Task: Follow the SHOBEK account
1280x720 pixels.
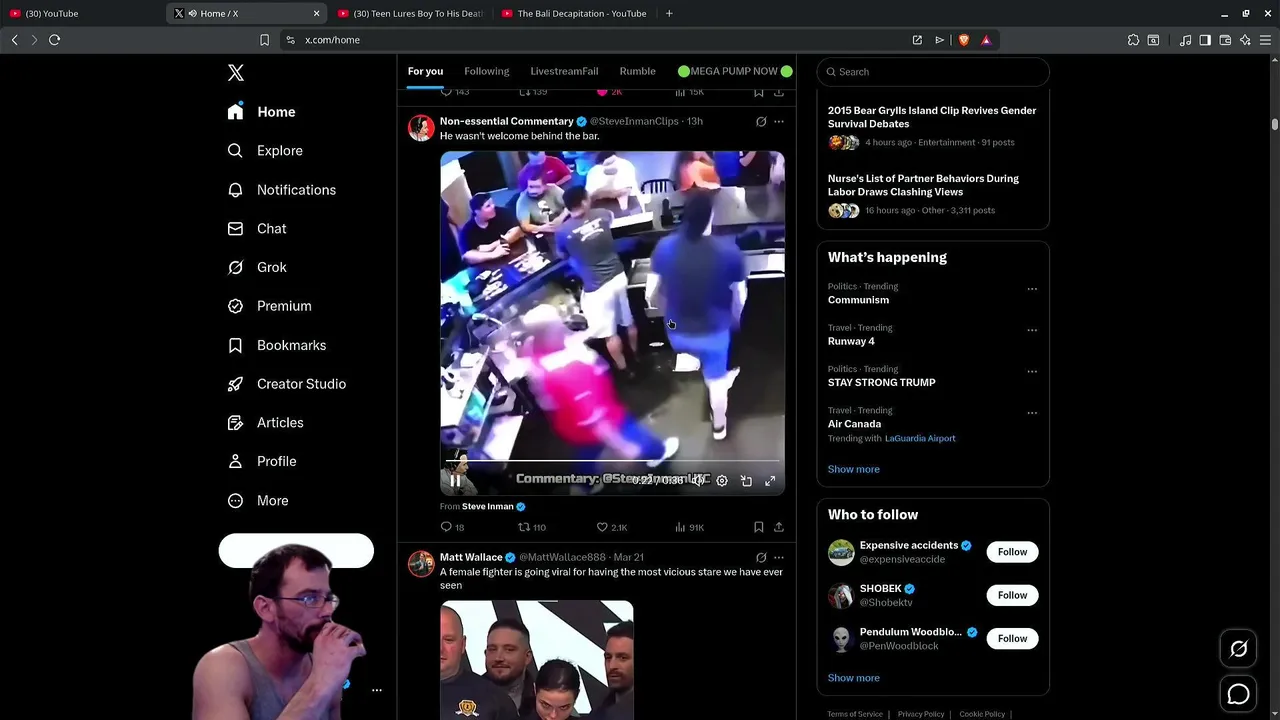Action: 1012,595
